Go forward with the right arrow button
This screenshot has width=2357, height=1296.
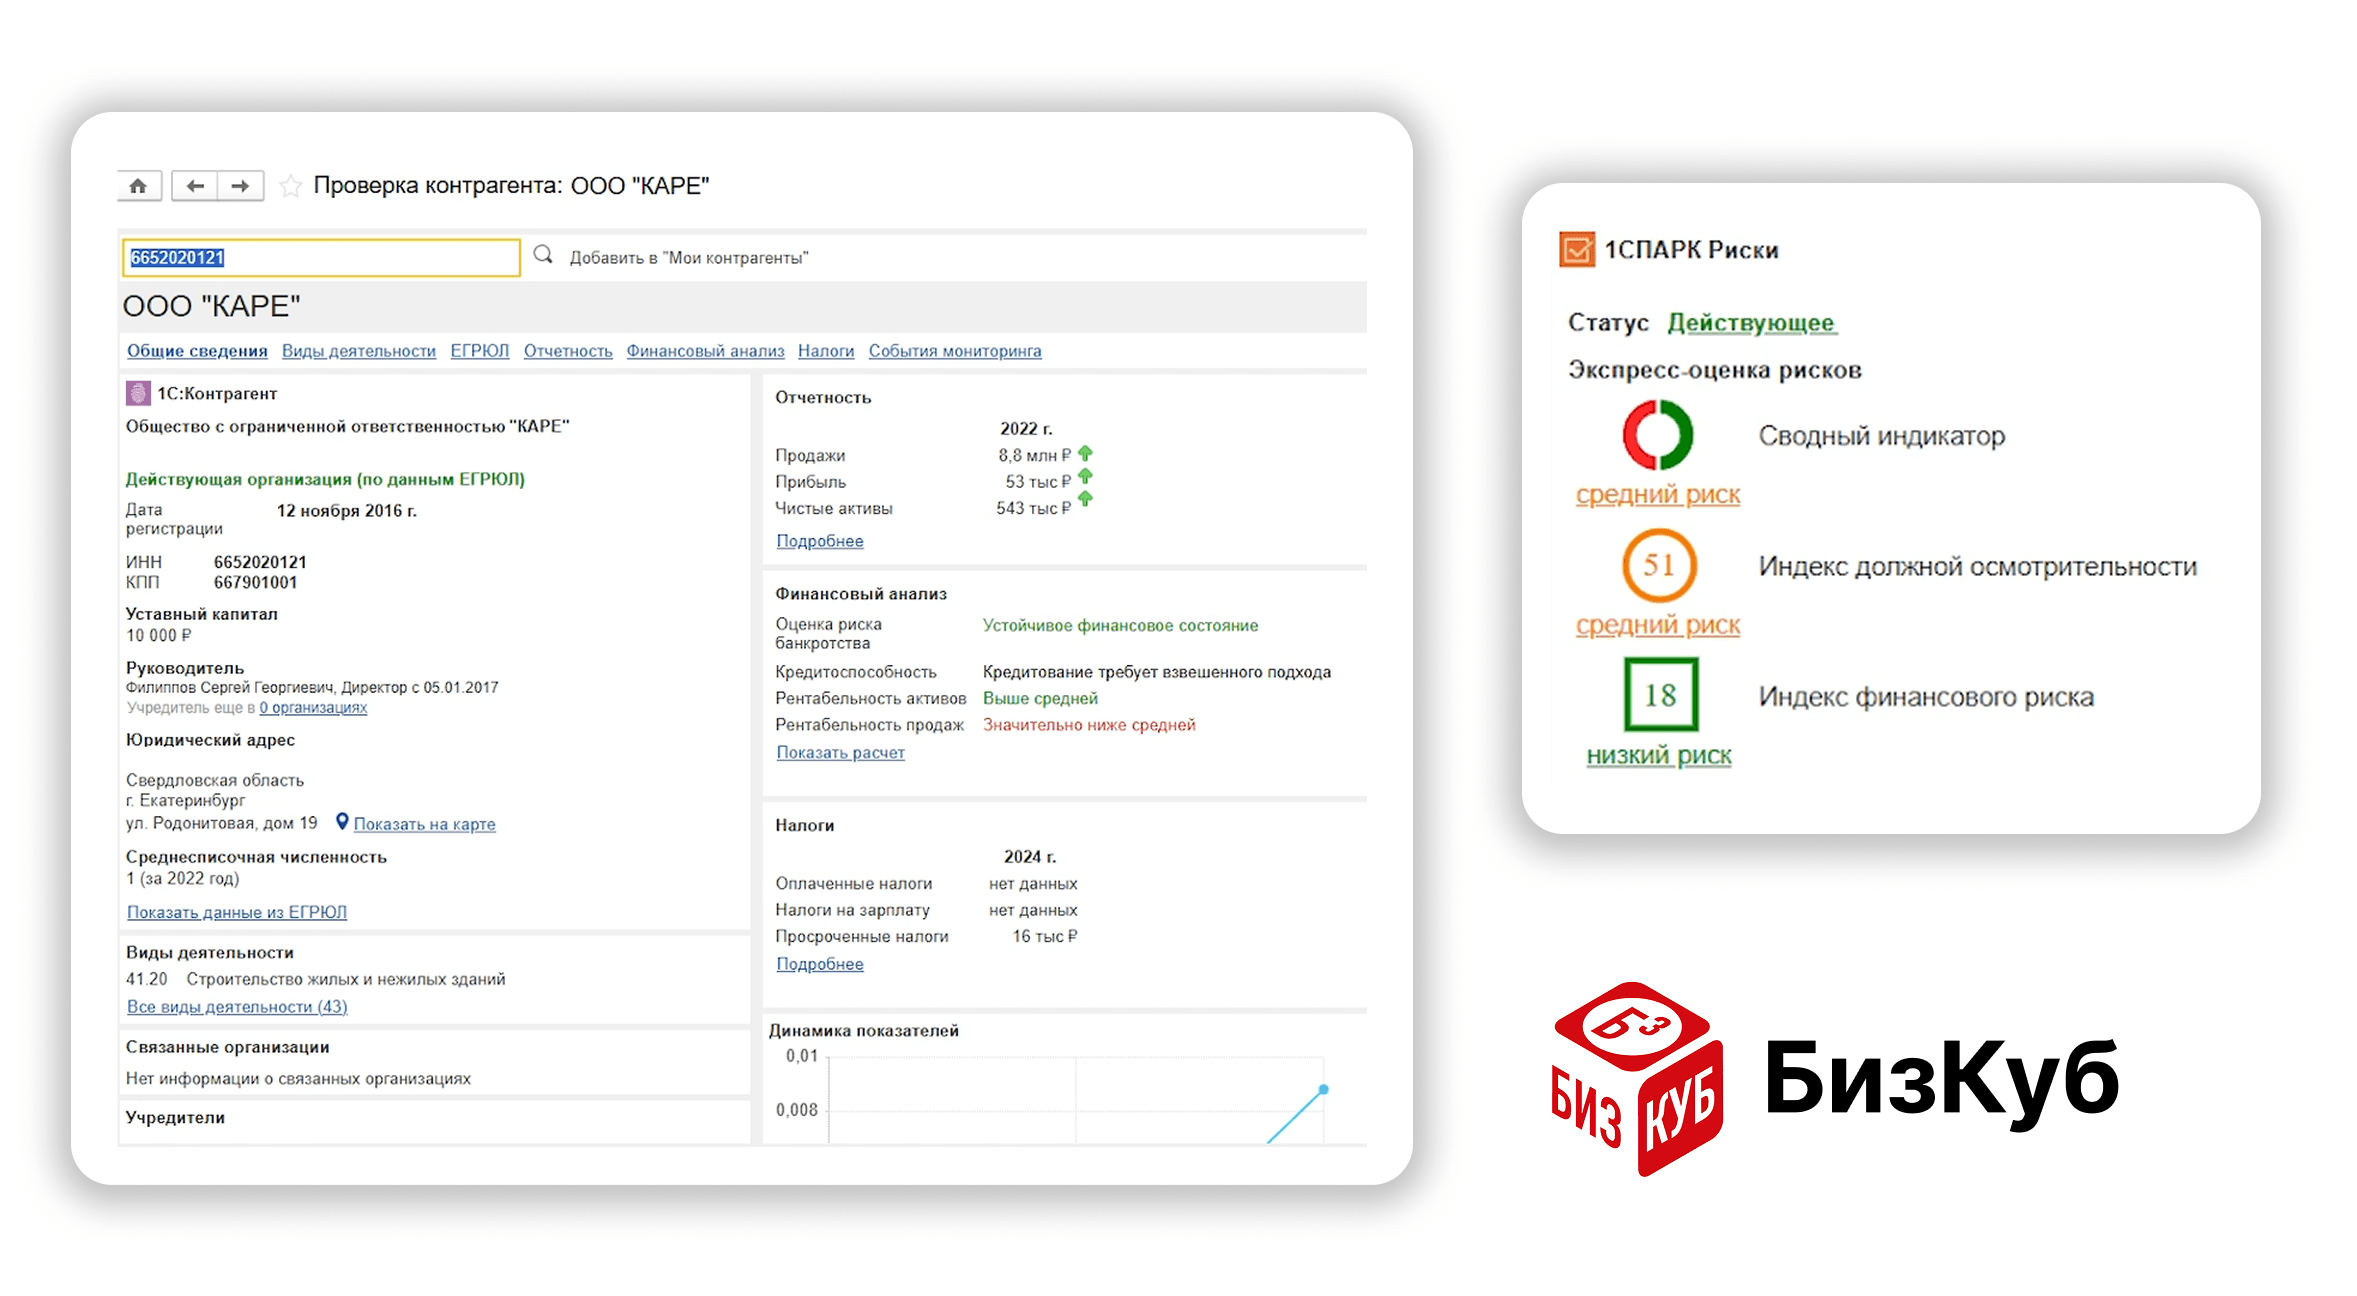click(240, 186)
